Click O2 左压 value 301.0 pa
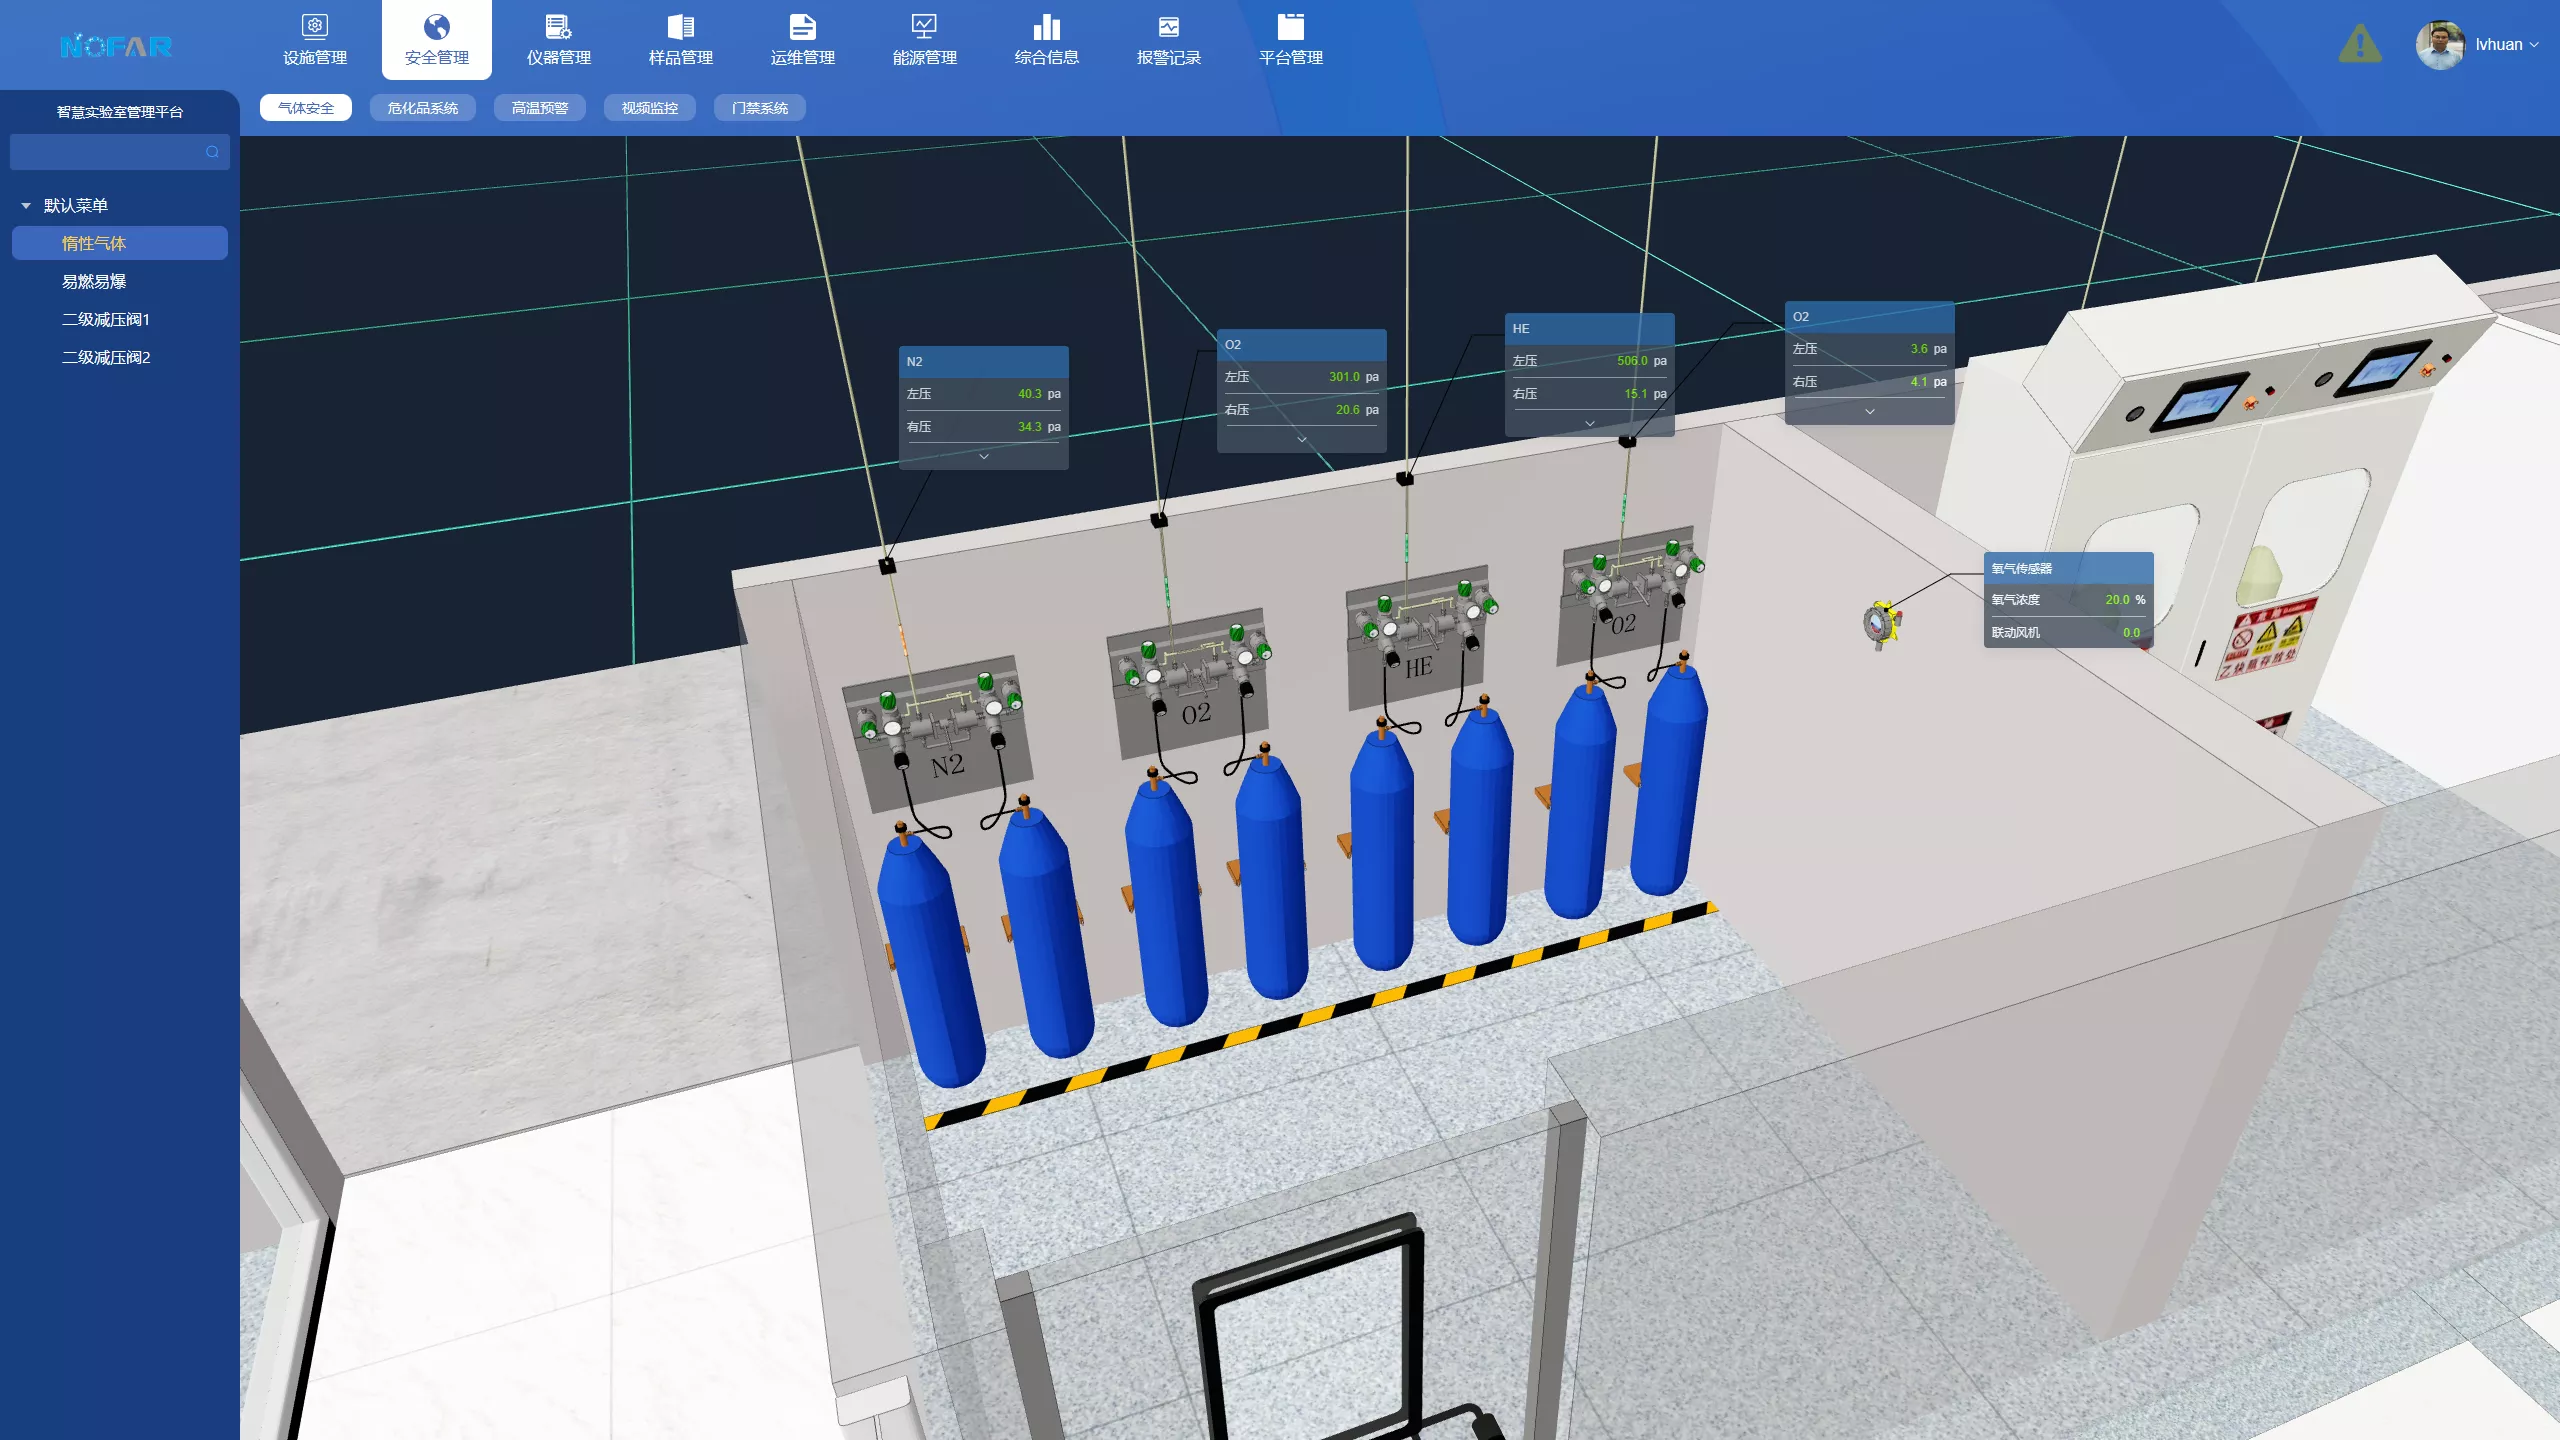 [x=1354, y=377]
